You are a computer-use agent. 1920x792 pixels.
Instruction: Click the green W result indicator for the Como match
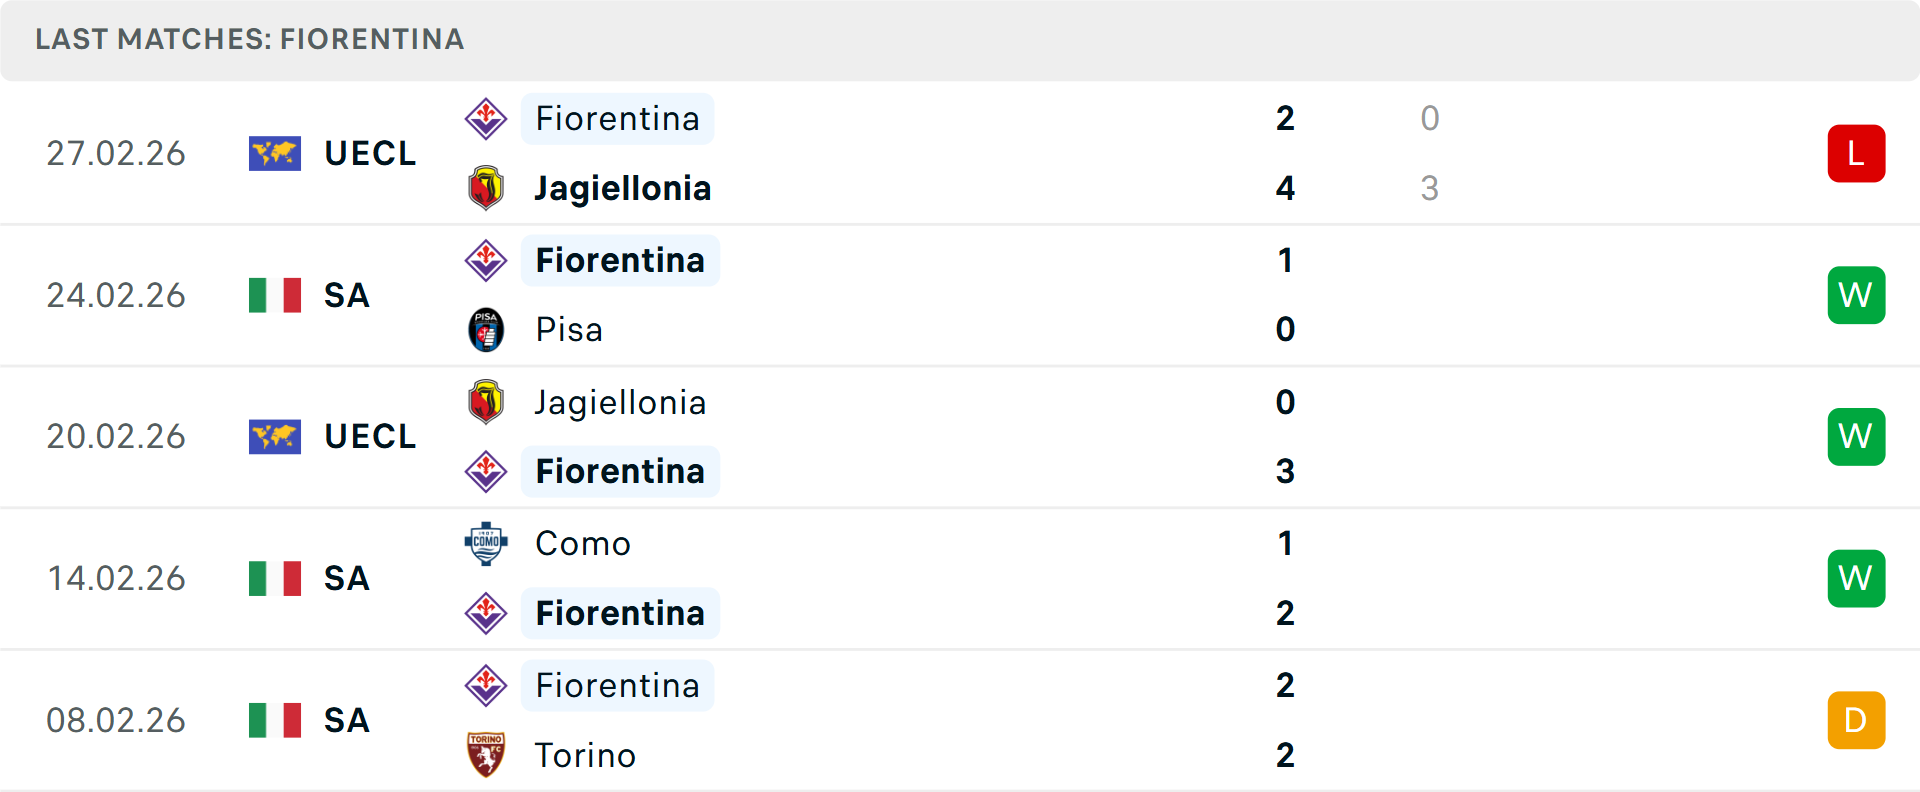[x=1857, y=578]
